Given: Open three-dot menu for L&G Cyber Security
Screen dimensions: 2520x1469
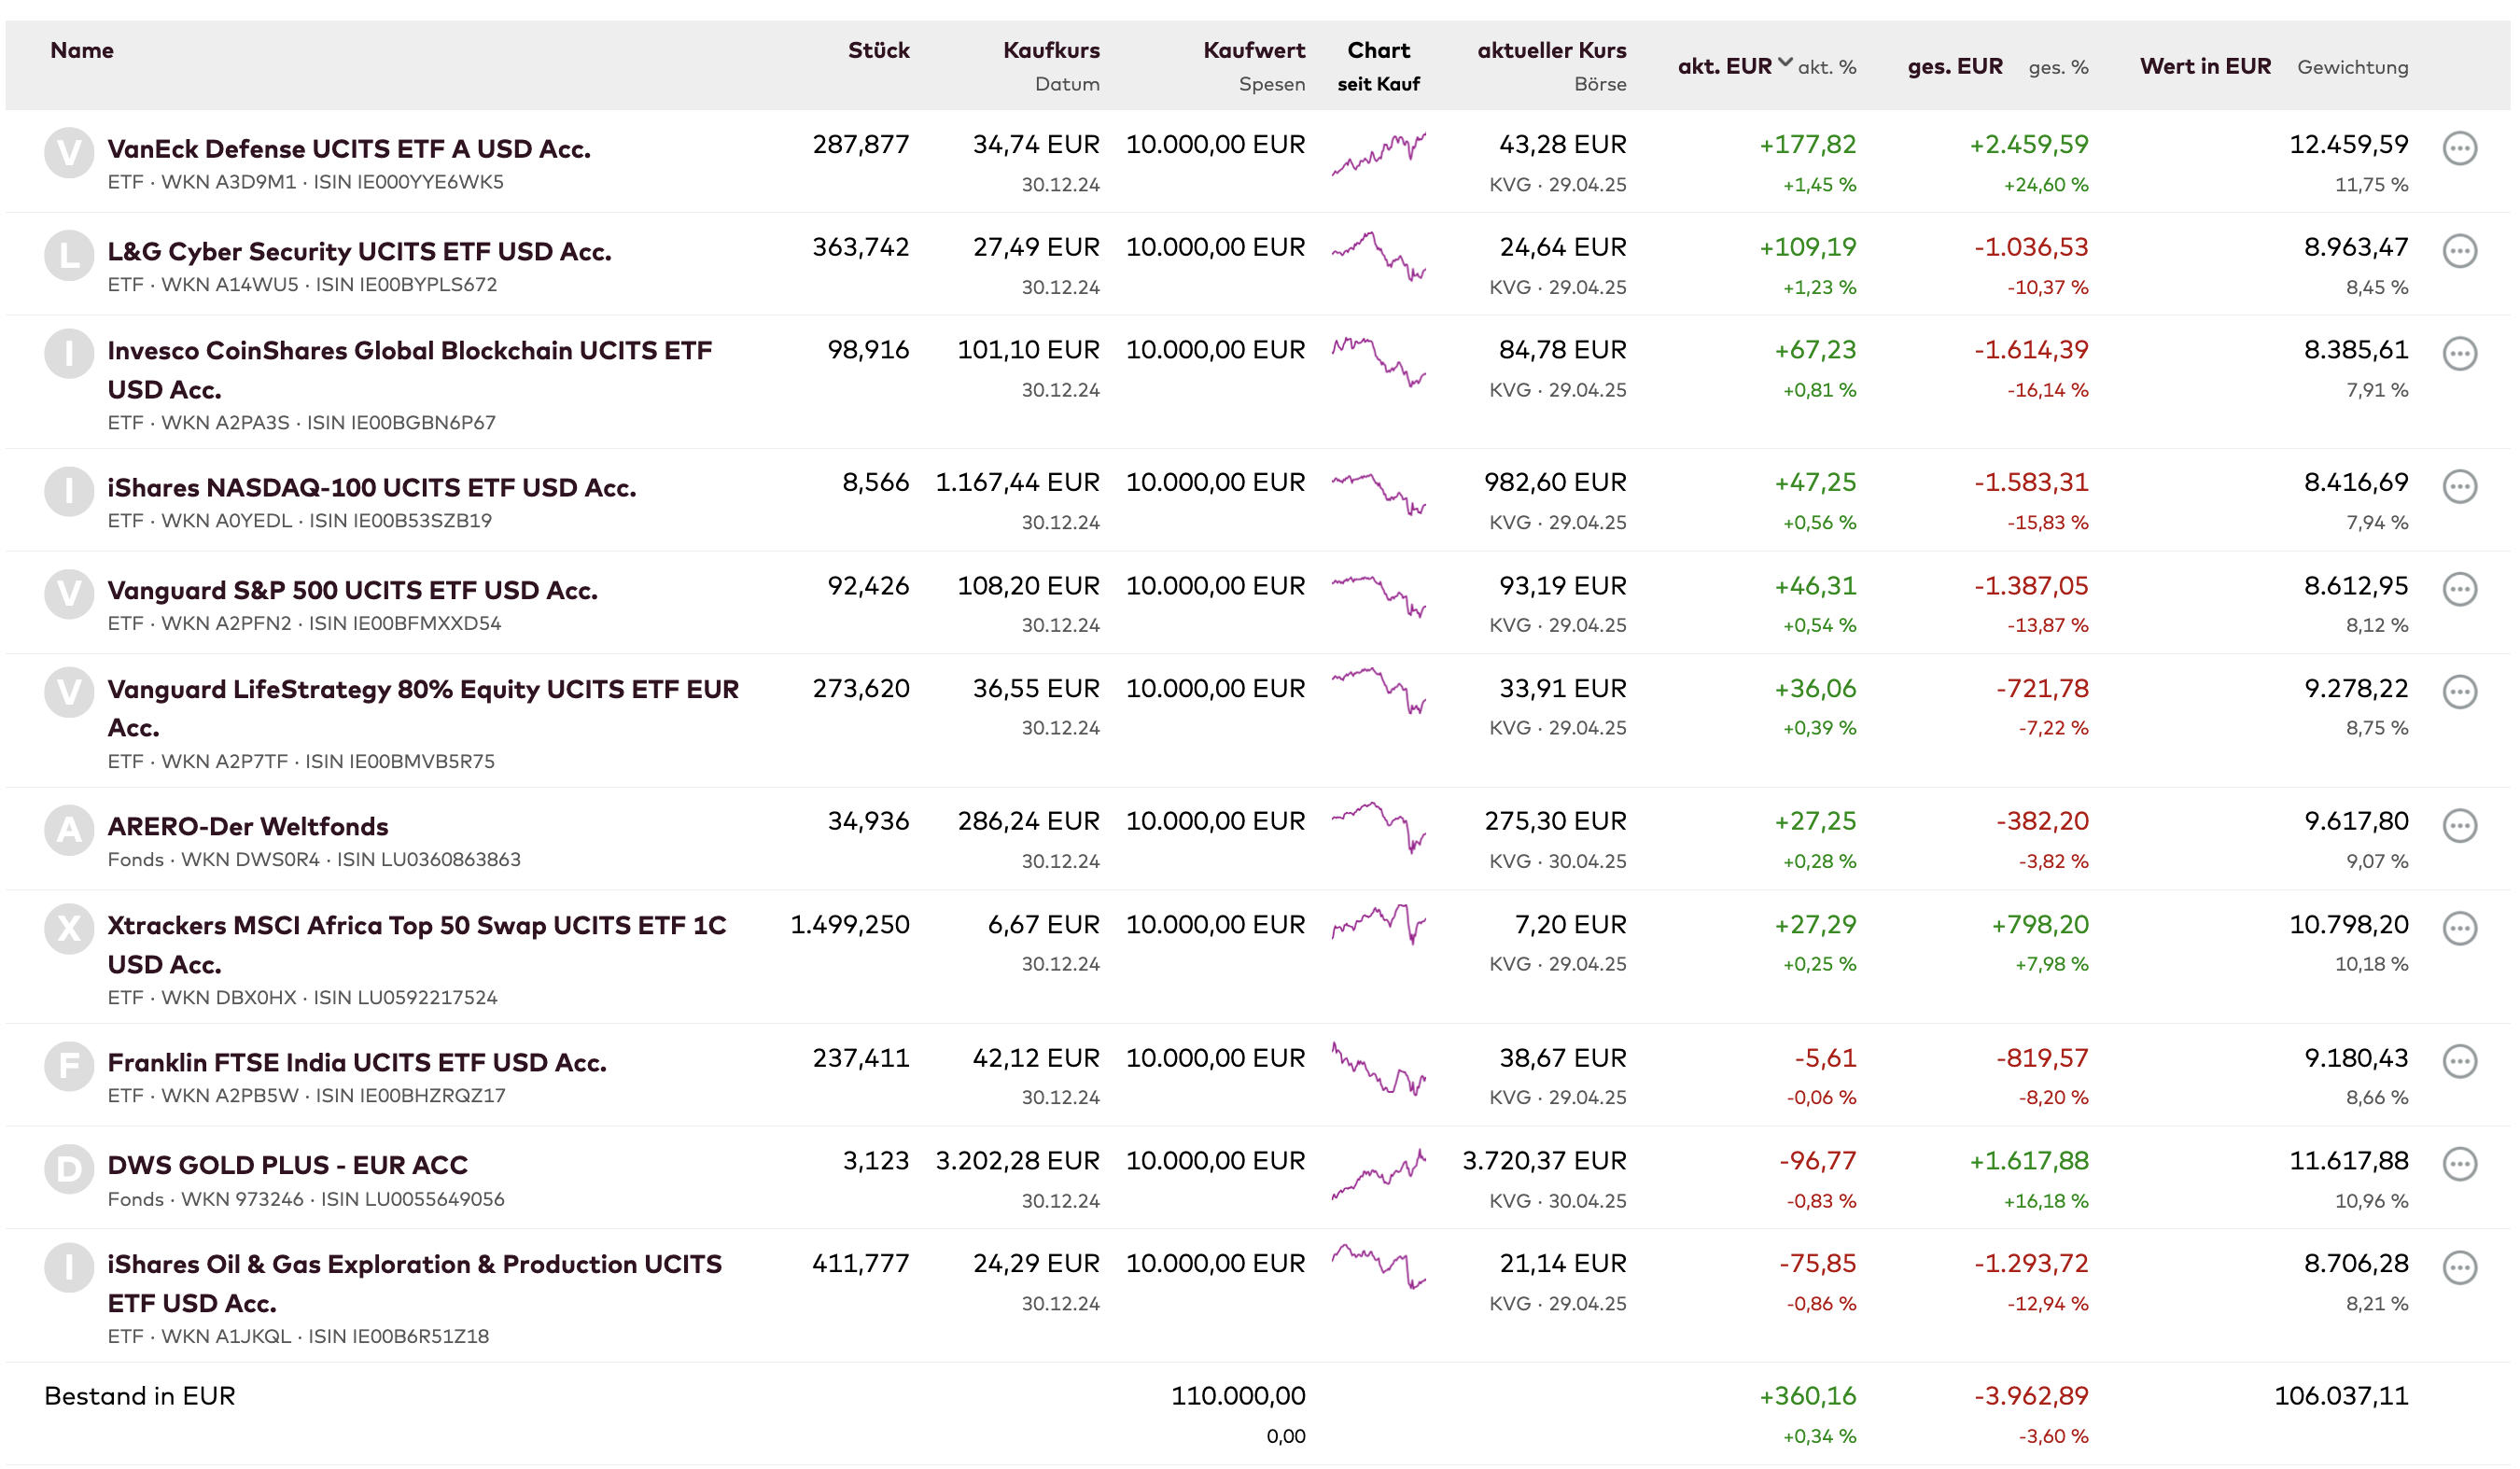Looking at the screenshot, I should click(2459, 251).
